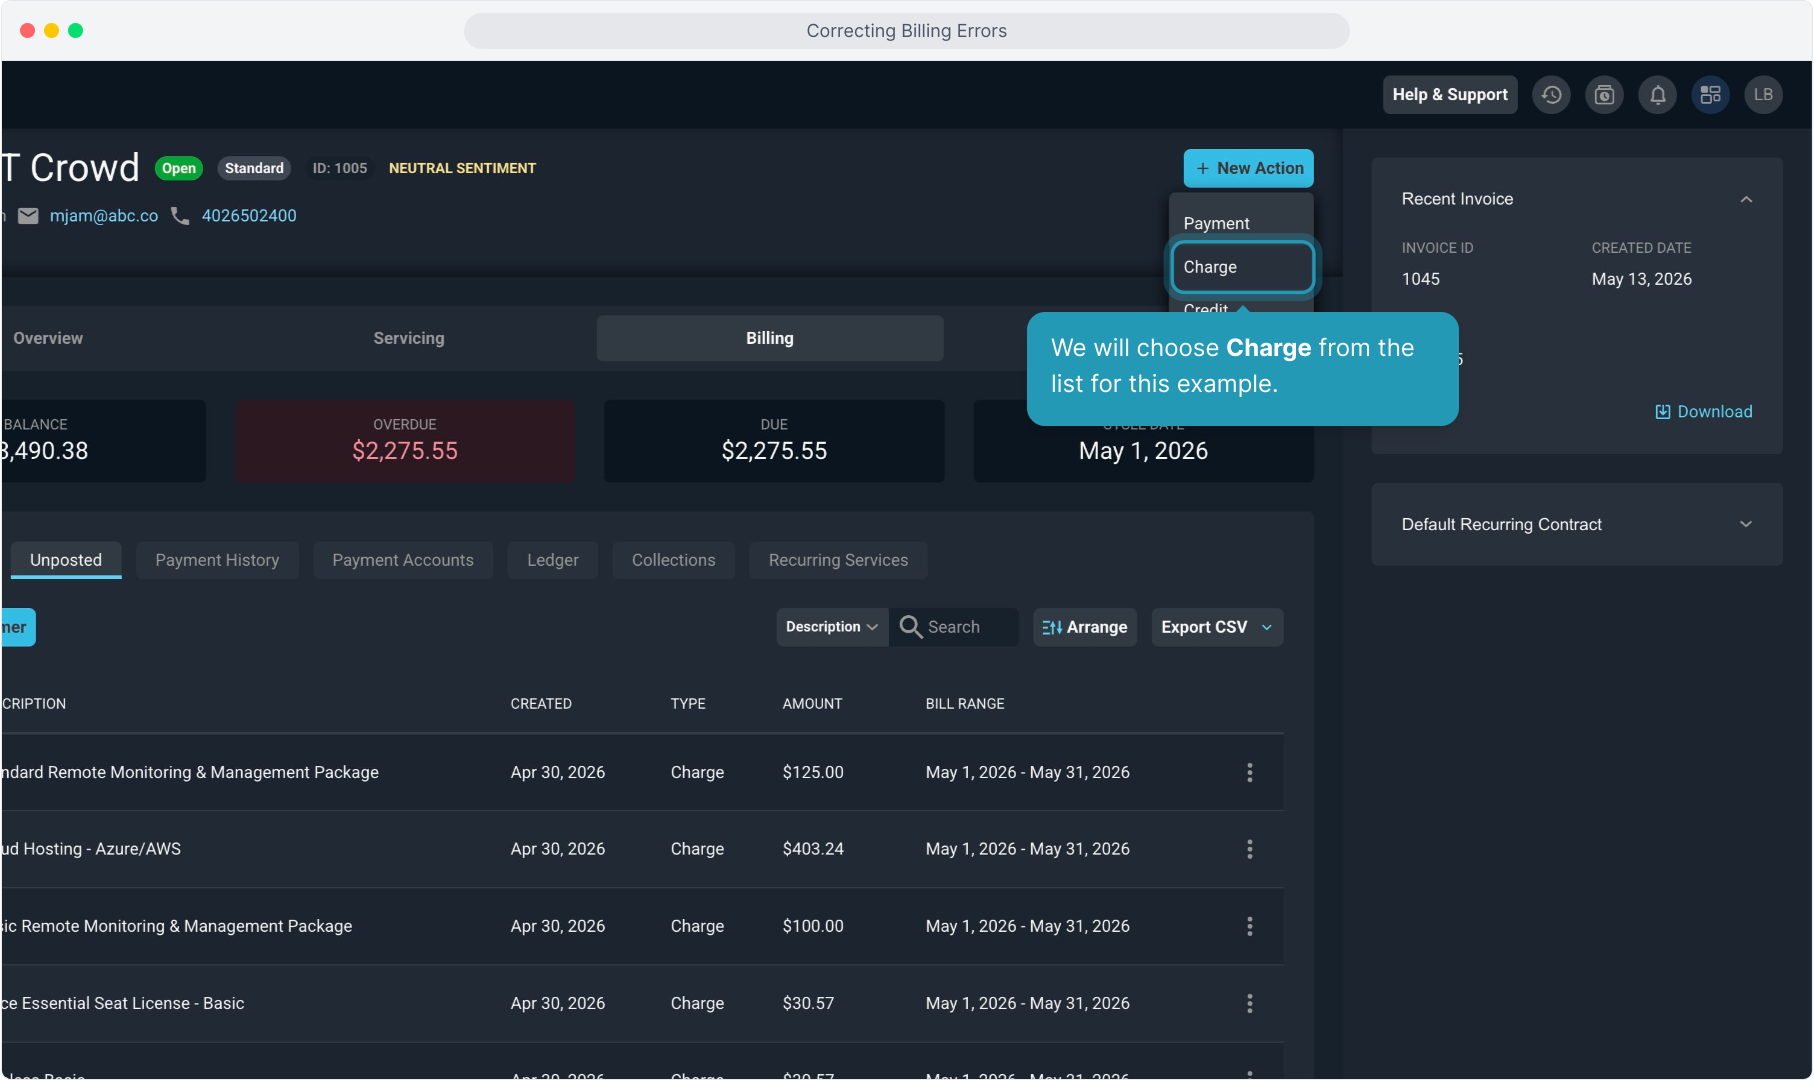Choose Payment from the action list

click(x=1242, y=223)
